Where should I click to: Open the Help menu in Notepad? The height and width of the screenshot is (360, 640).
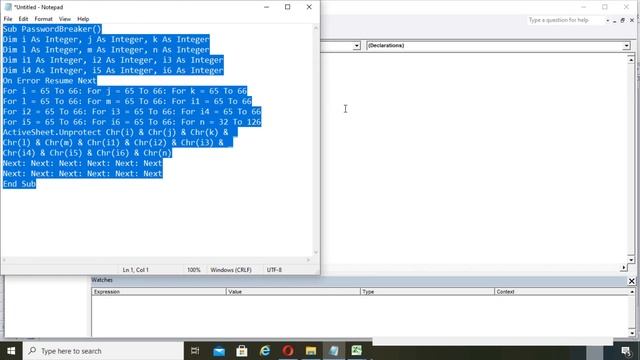[83, 19]
